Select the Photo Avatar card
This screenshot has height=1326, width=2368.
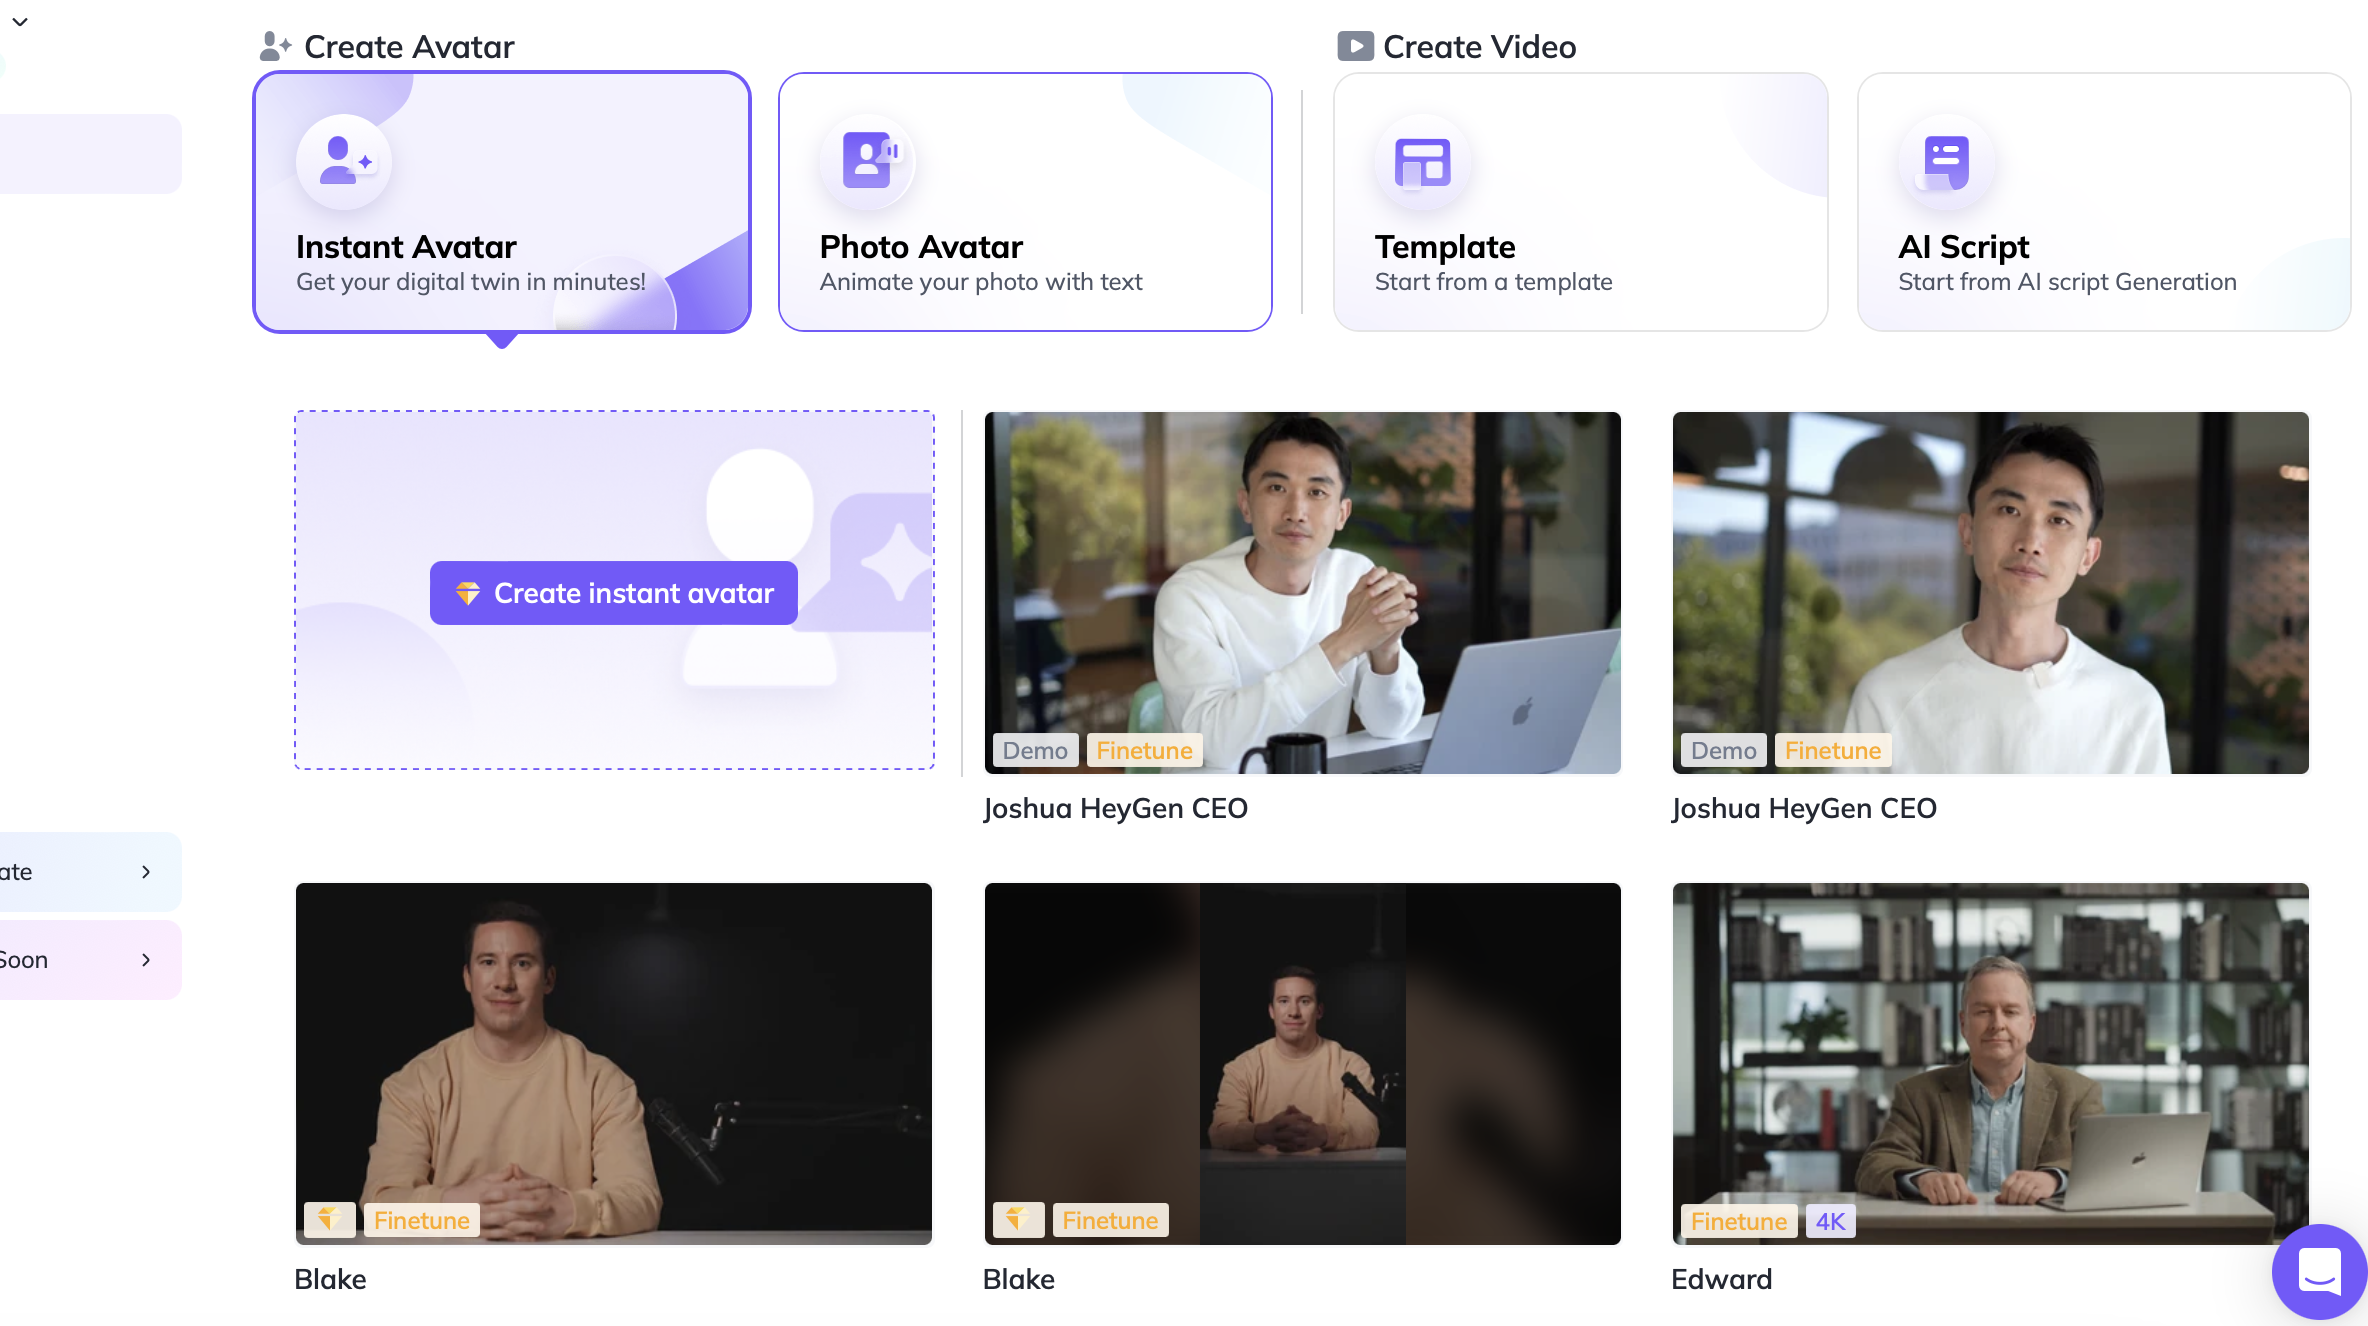tap(1024, 201)
